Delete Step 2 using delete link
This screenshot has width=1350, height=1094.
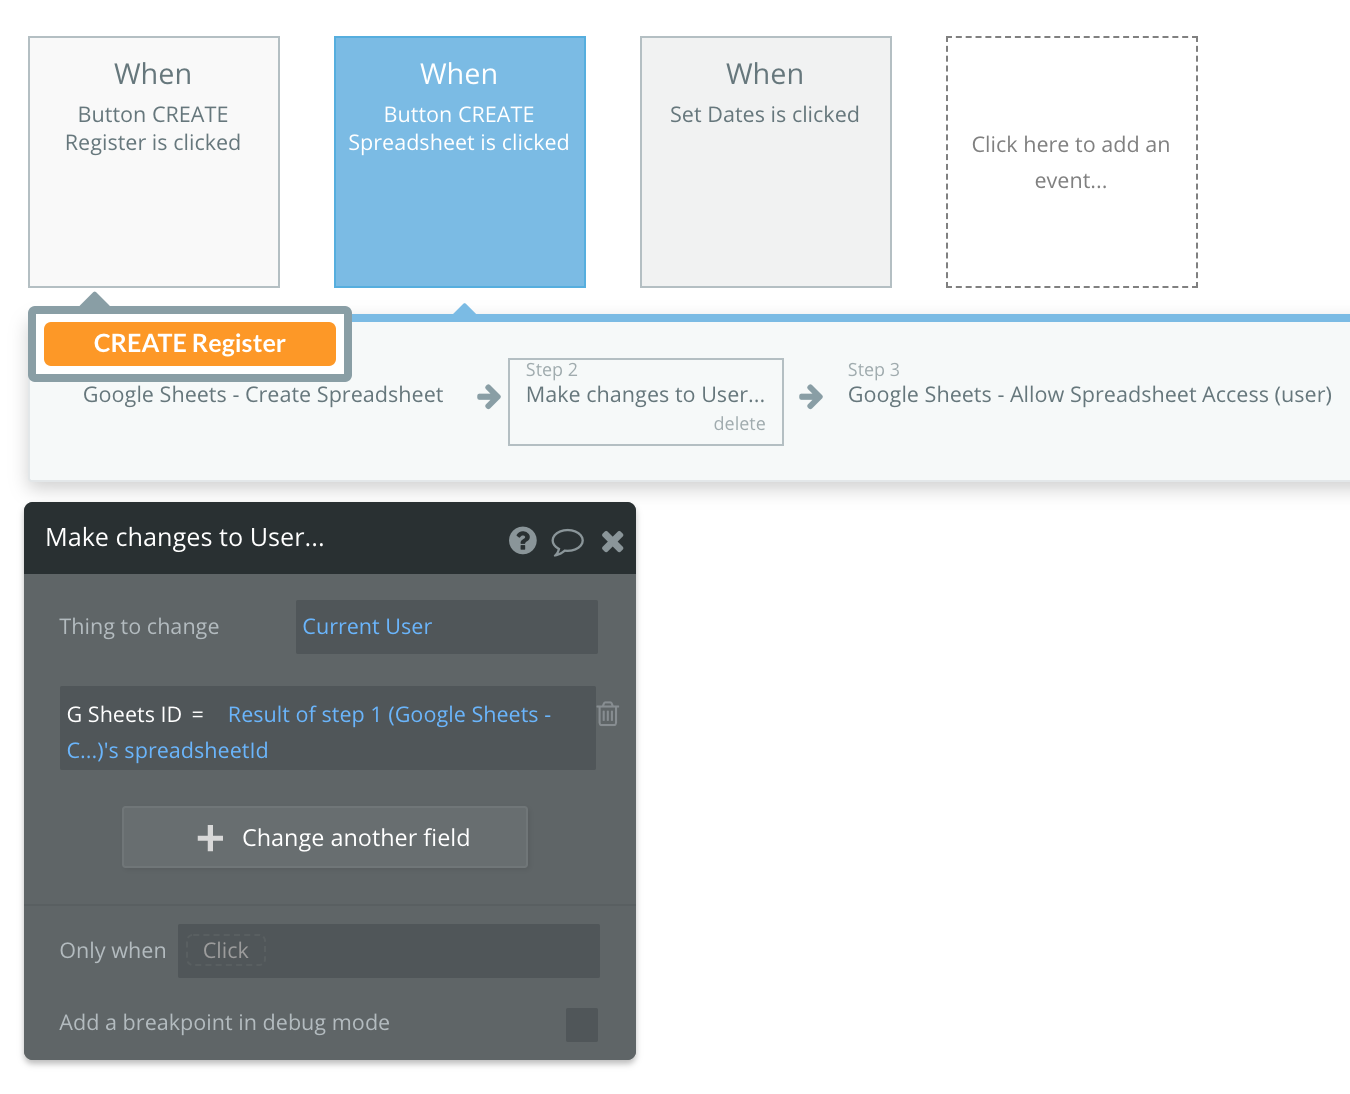coord(739,424)
